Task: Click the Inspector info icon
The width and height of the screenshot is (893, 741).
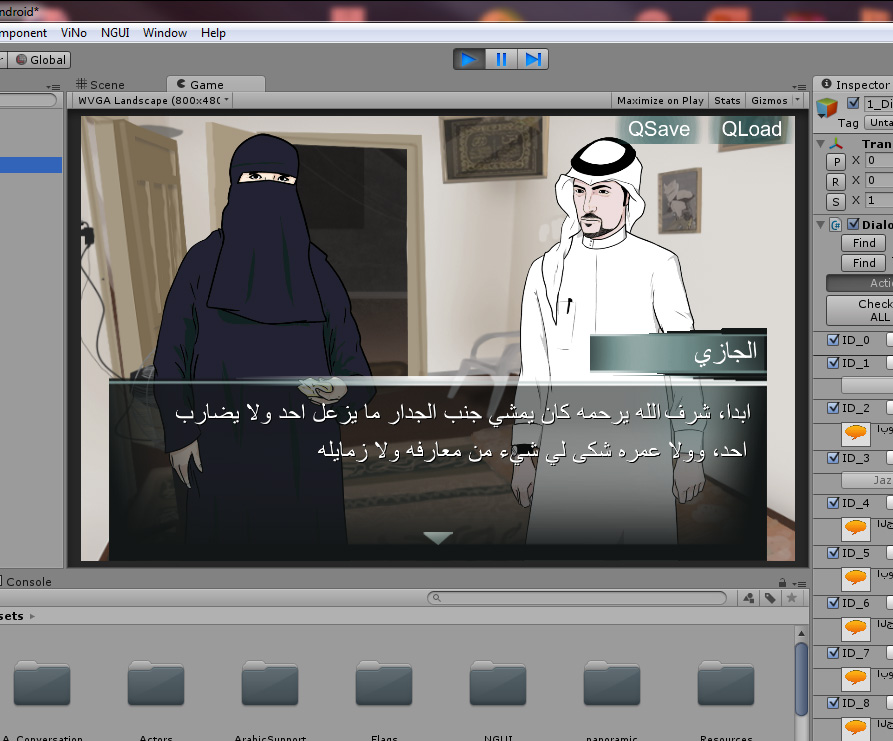Action: [826, 84]
